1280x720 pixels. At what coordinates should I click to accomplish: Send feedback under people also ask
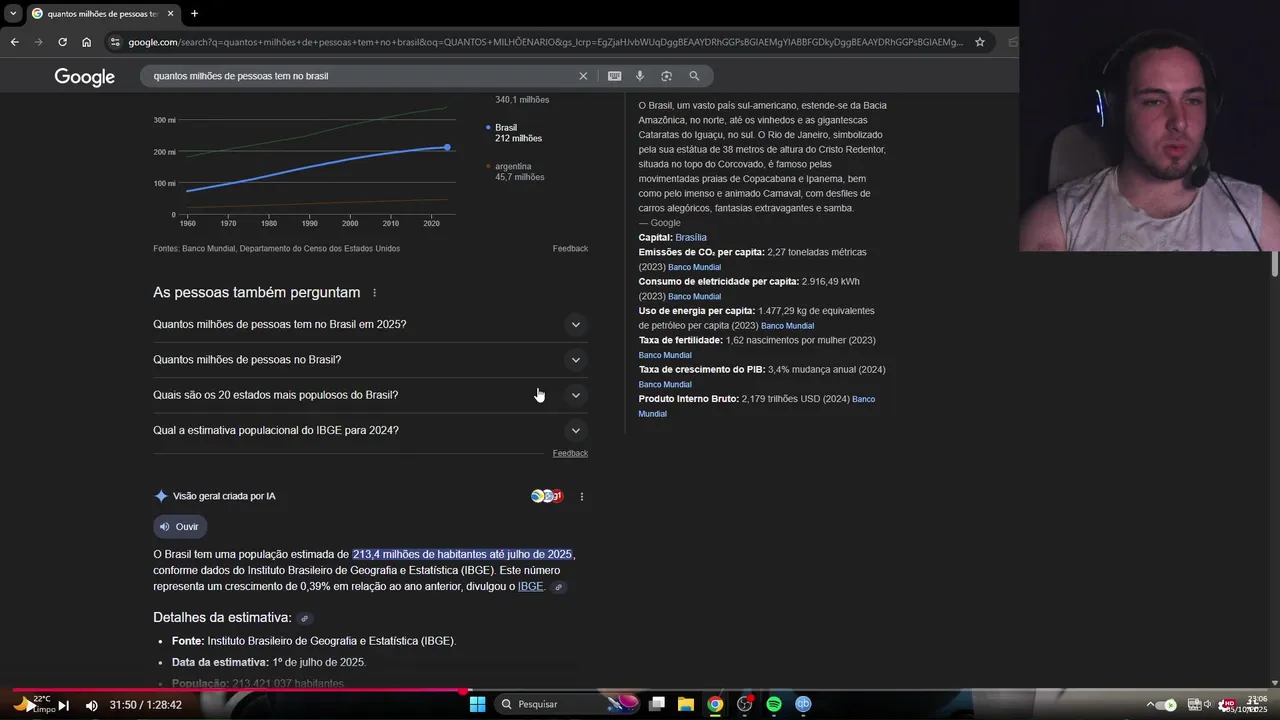point(570,453)
